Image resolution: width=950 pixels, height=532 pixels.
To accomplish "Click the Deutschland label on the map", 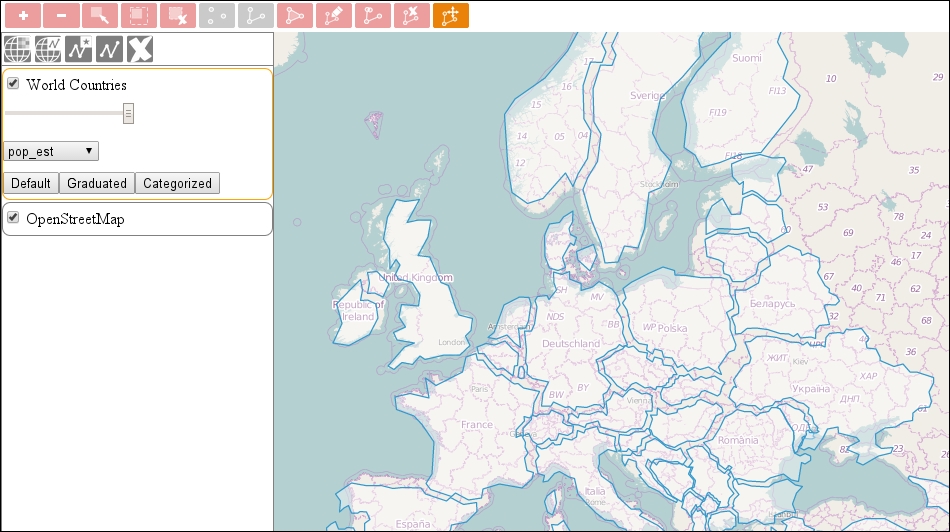I will pyautogui.click(x=571, y=344).
